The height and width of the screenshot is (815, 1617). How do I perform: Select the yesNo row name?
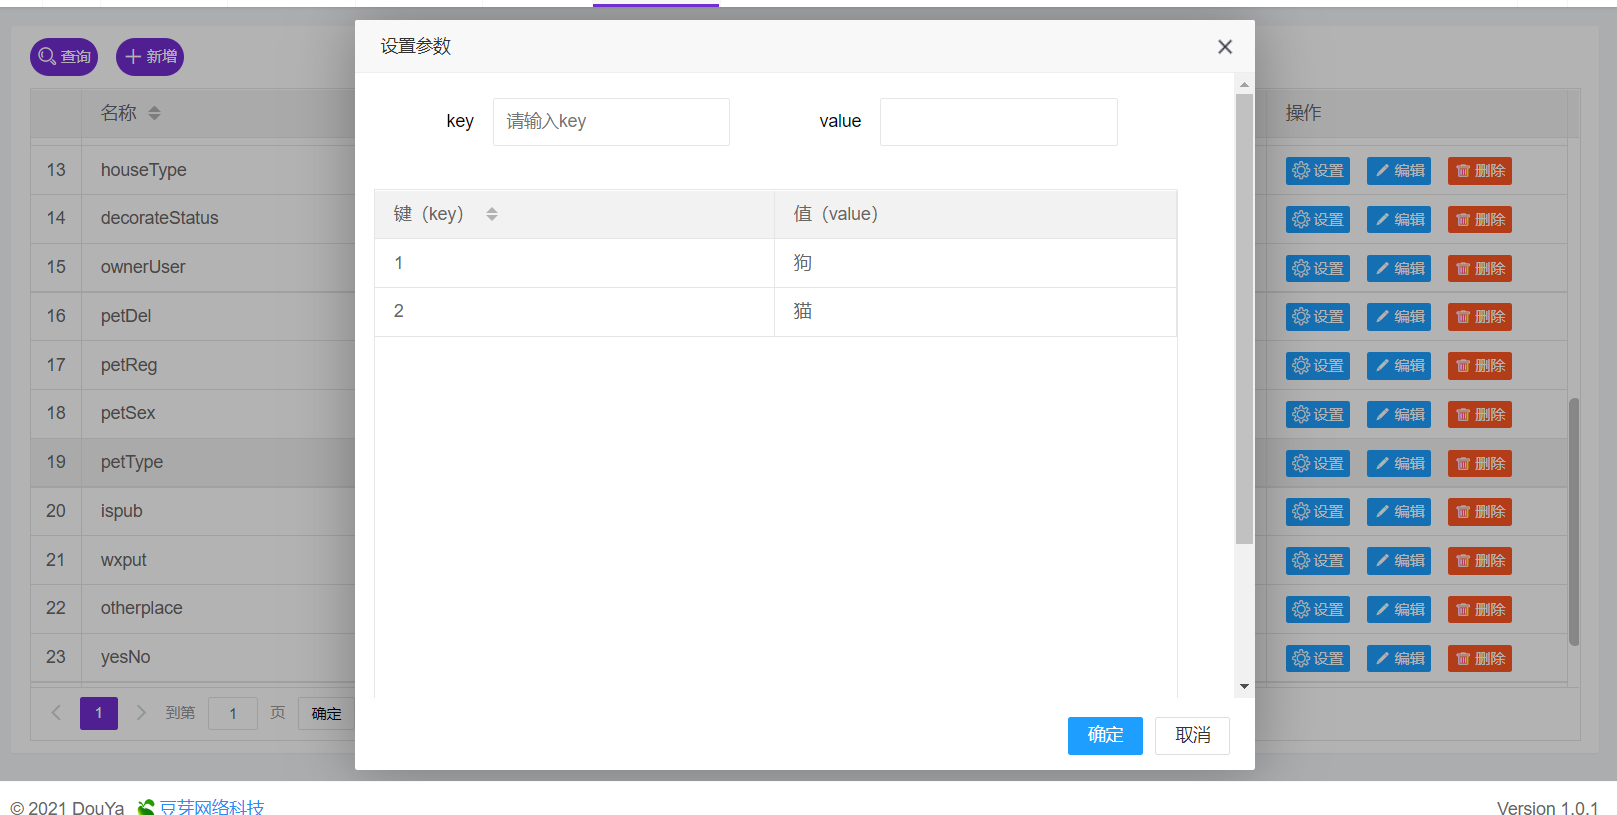click(125, 657)
